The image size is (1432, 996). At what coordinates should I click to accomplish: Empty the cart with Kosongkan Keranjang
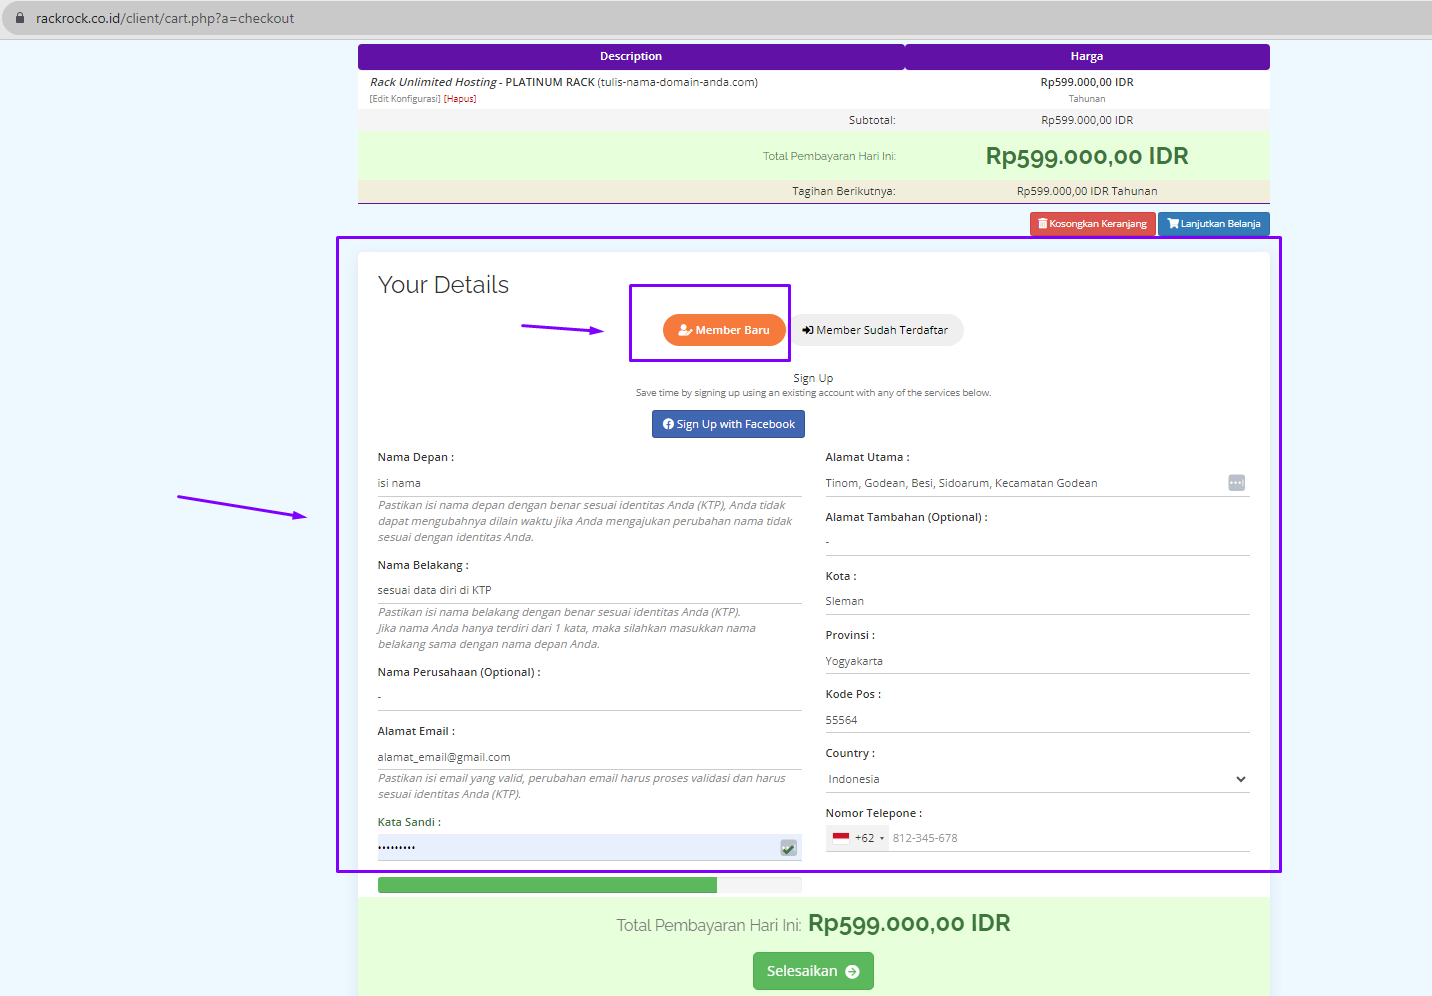coord(1092,224)
